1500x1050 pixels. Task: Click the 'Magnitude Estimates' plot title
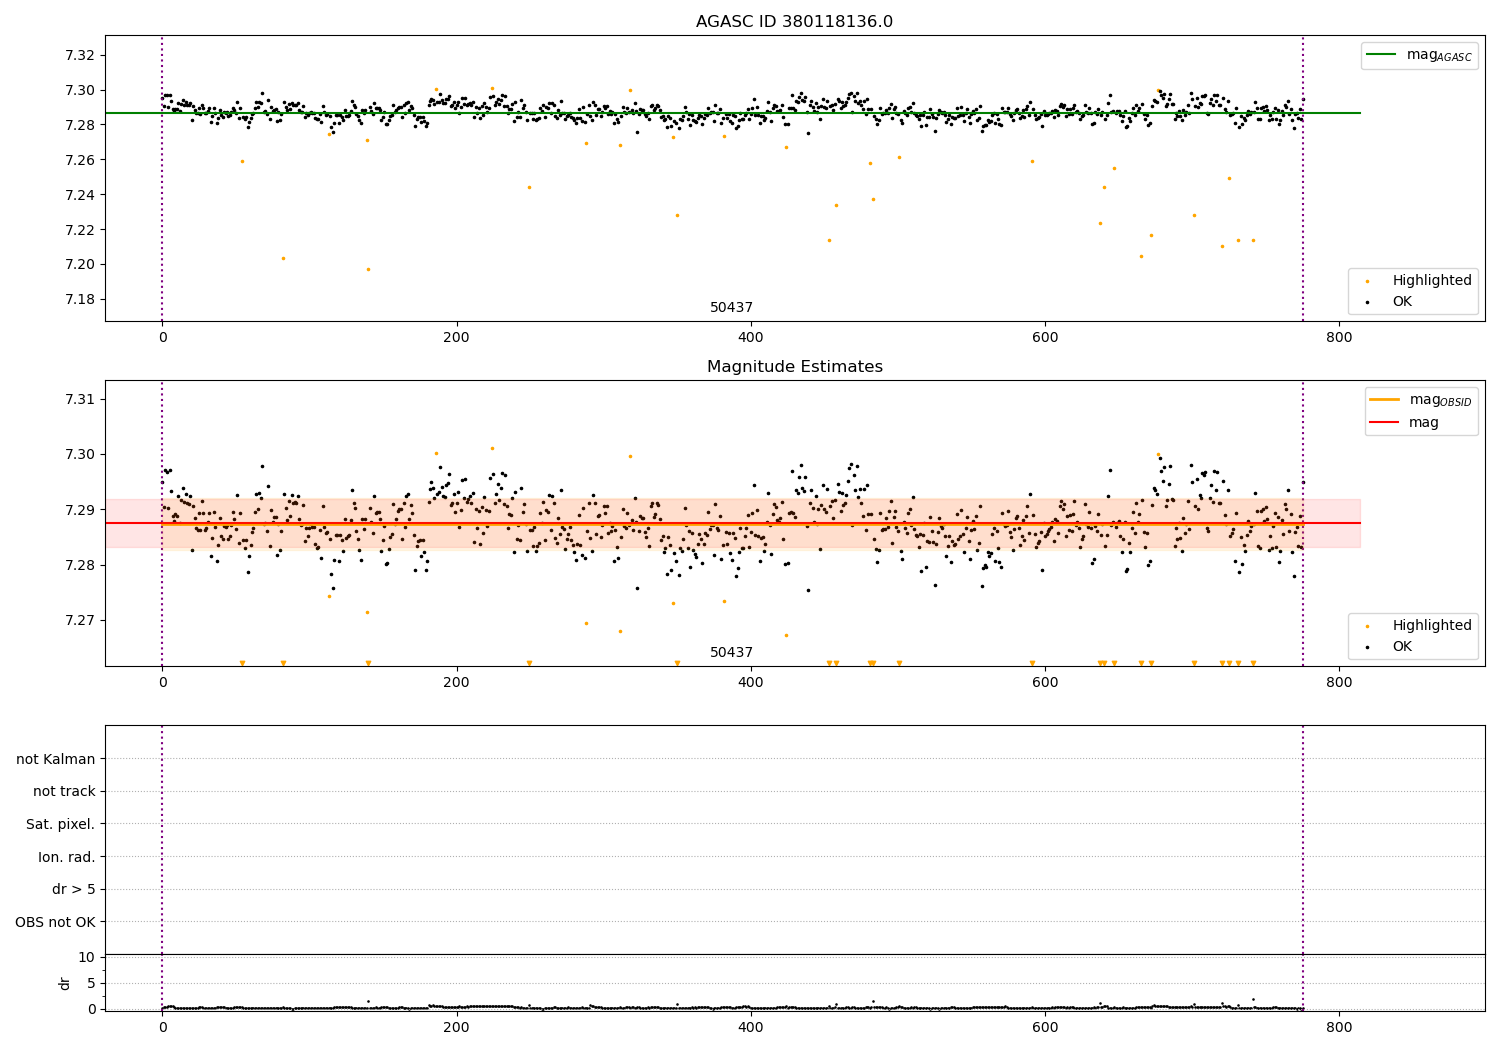(794, 367)
